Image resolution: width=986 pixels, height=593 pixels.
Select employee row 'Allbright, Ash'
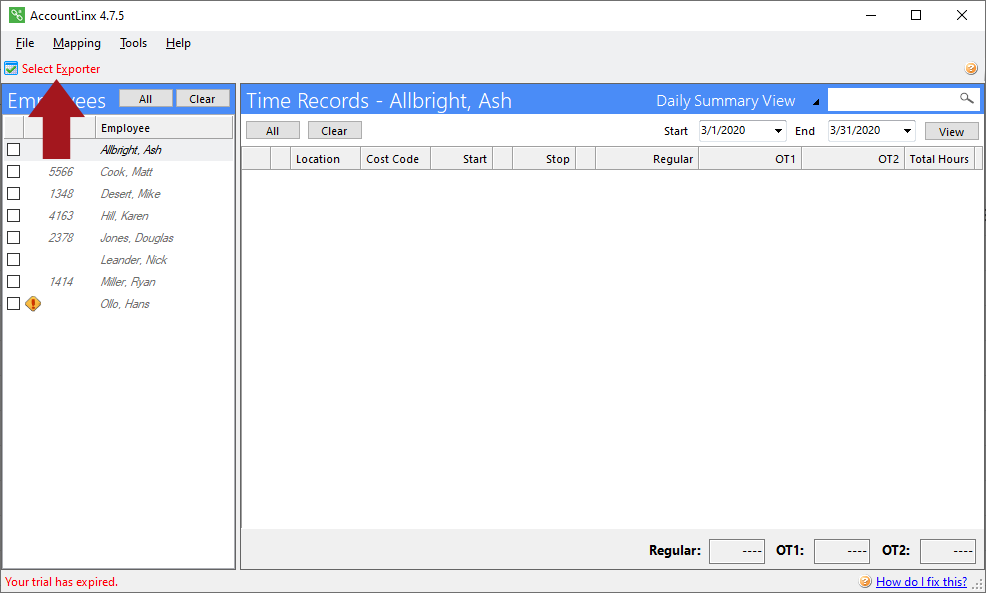(x=118, y=150)
